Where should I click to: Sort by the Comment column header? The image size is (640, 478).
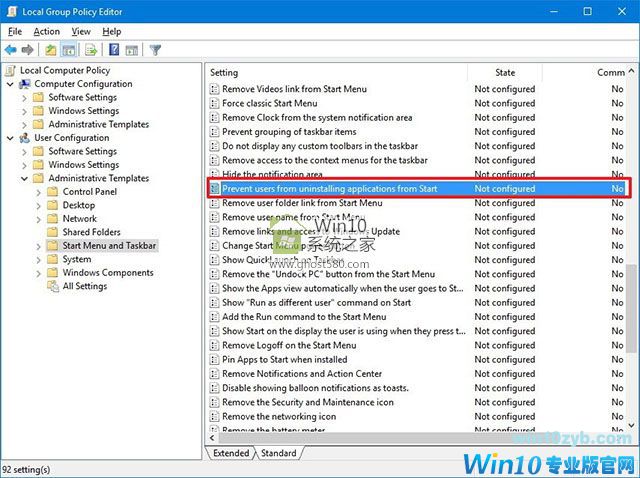click(584, 73)
